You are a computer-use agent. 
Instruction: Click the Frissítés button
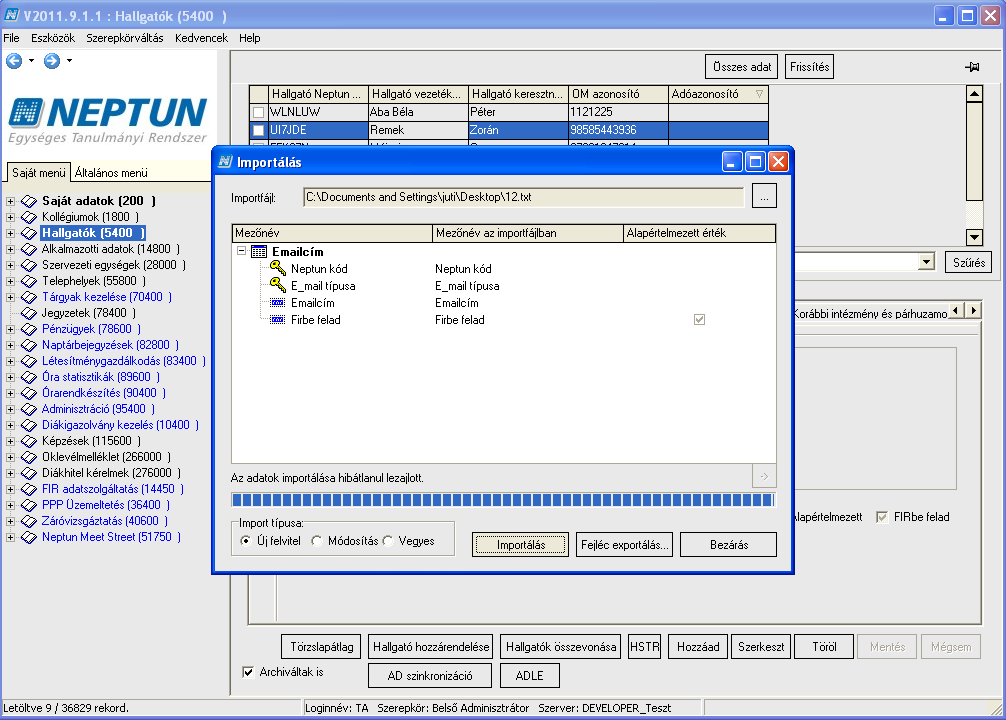[x=810, y=67]
